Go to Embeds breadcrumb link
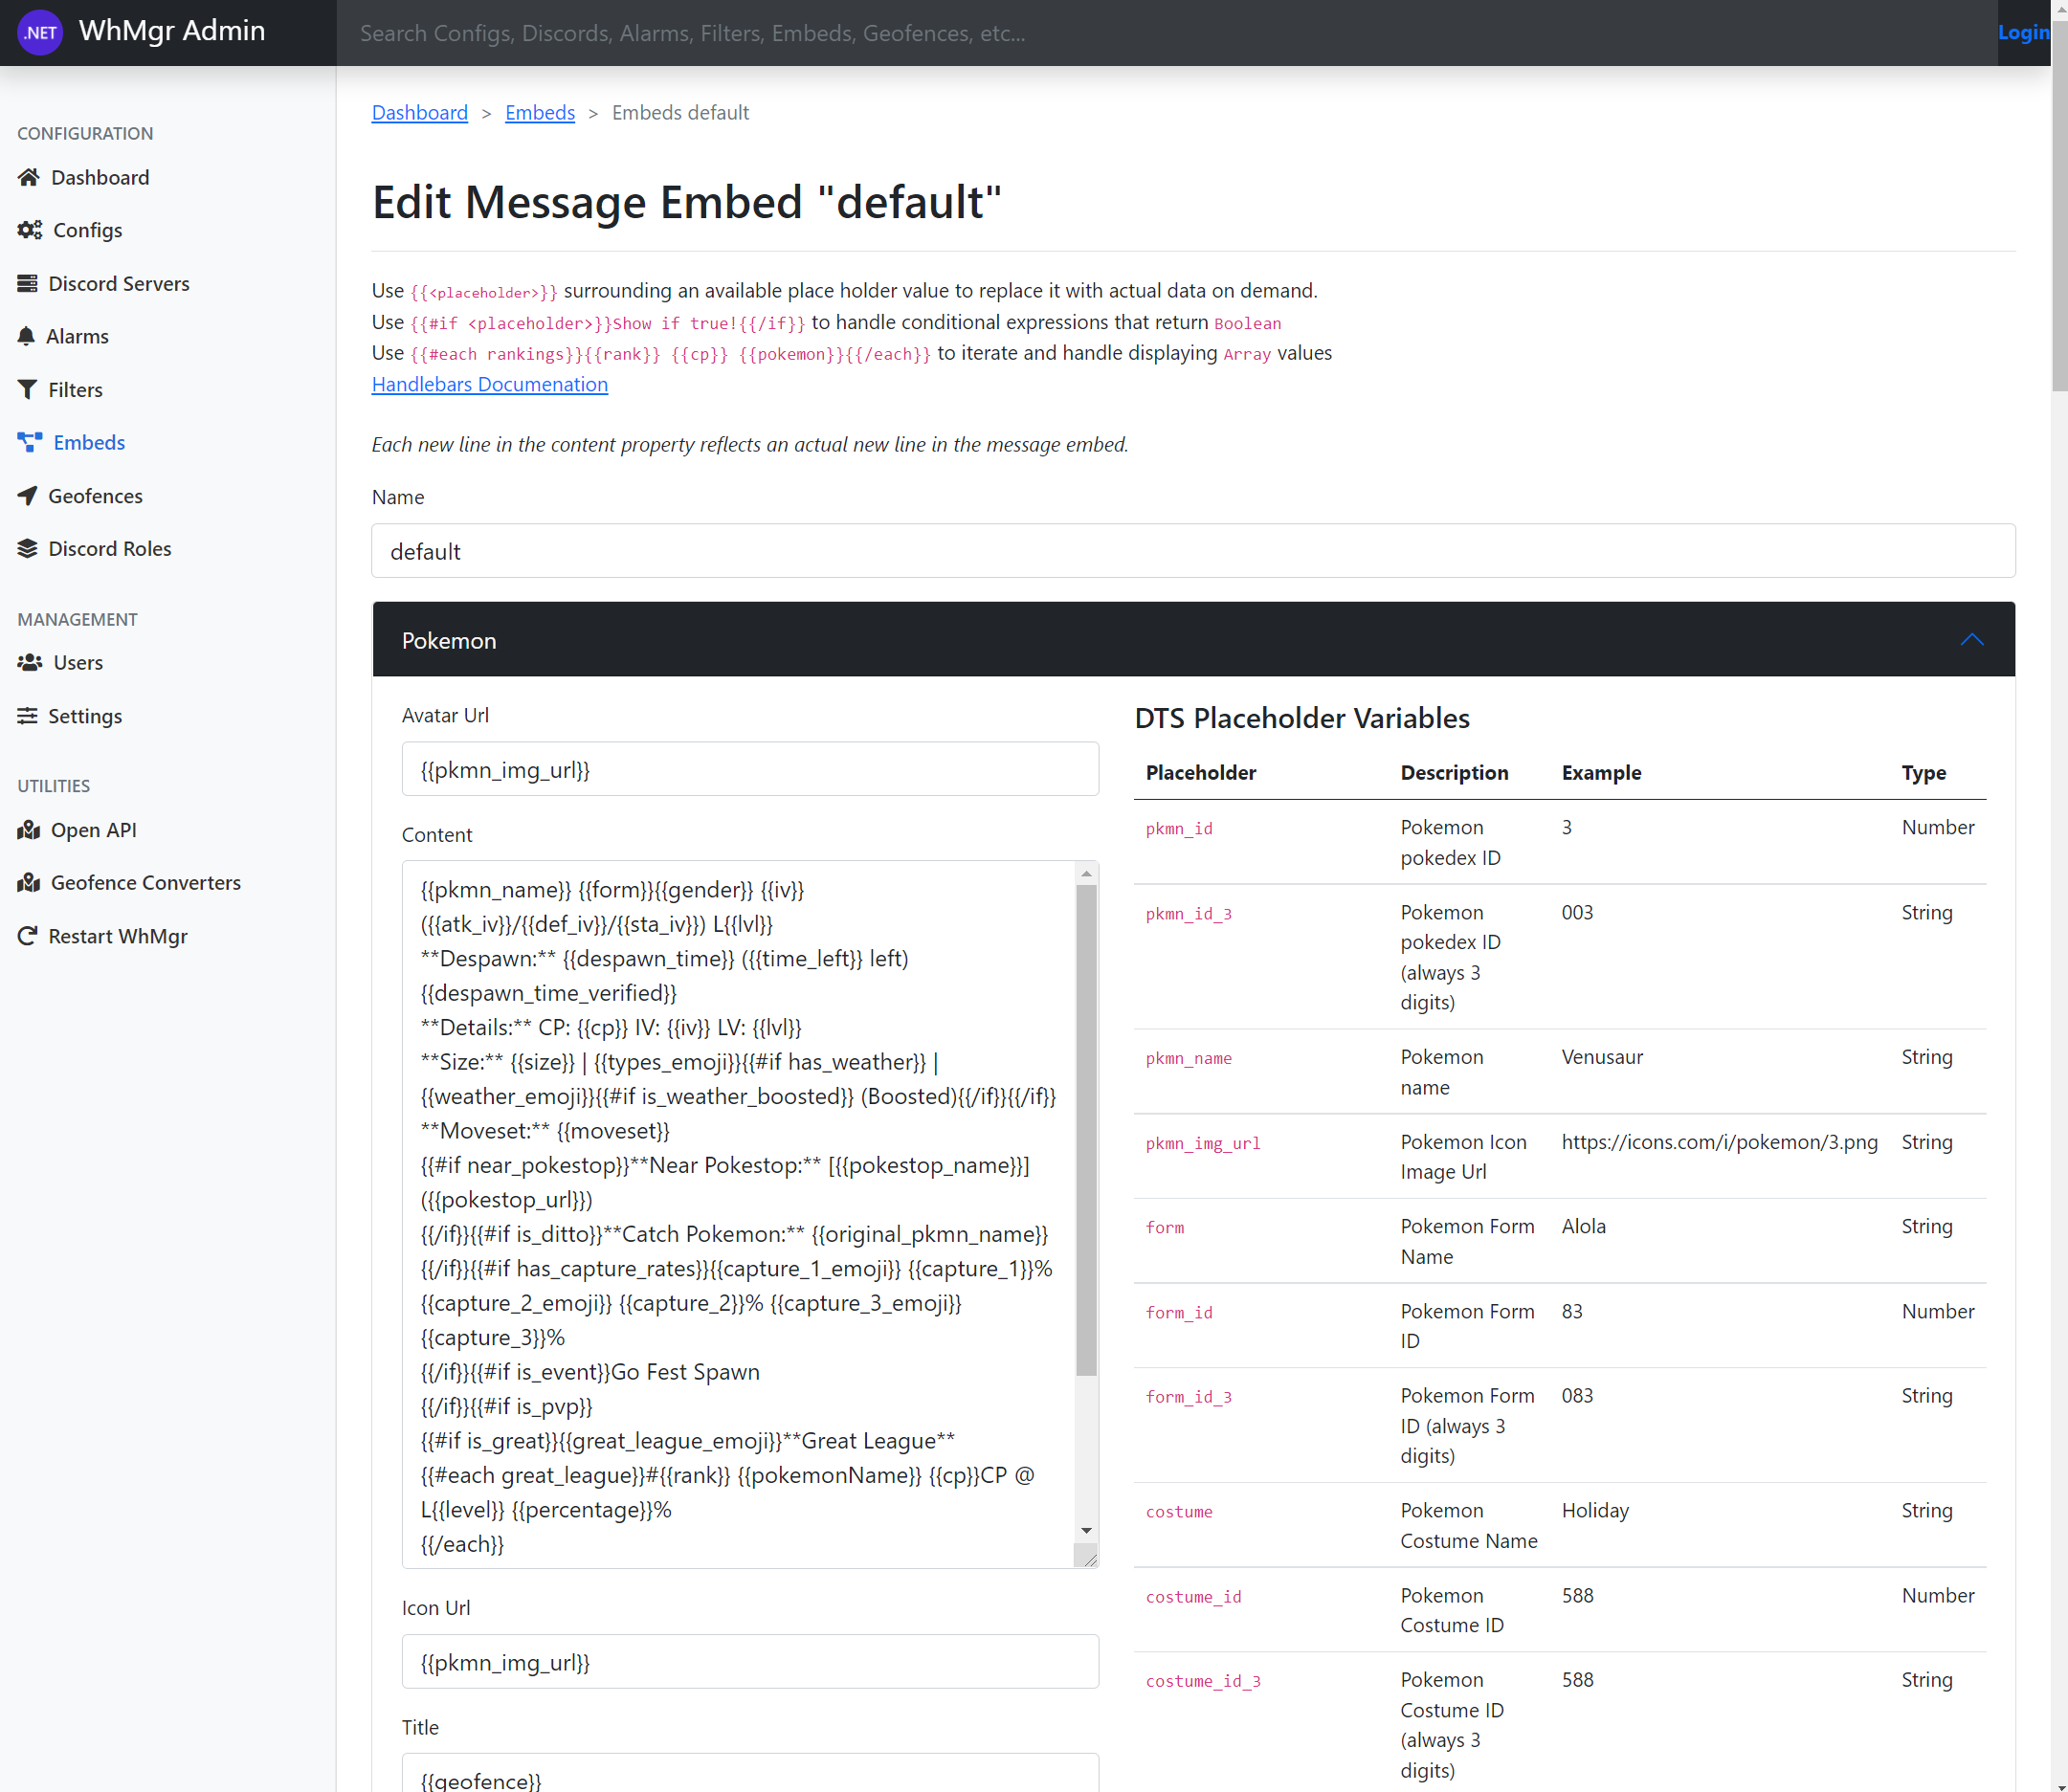Viewport: 2068px width, 1792px height. [539, 112]
